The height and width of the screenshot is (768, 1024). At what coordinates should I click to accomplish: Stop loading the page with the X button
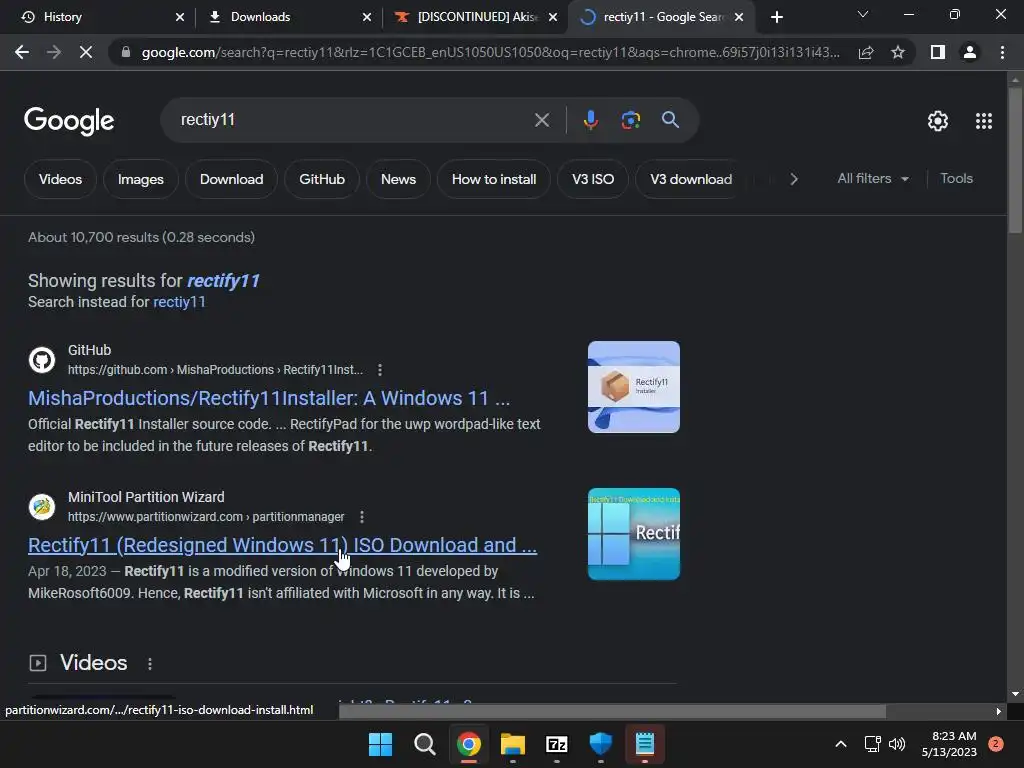(x=86, y=52)
